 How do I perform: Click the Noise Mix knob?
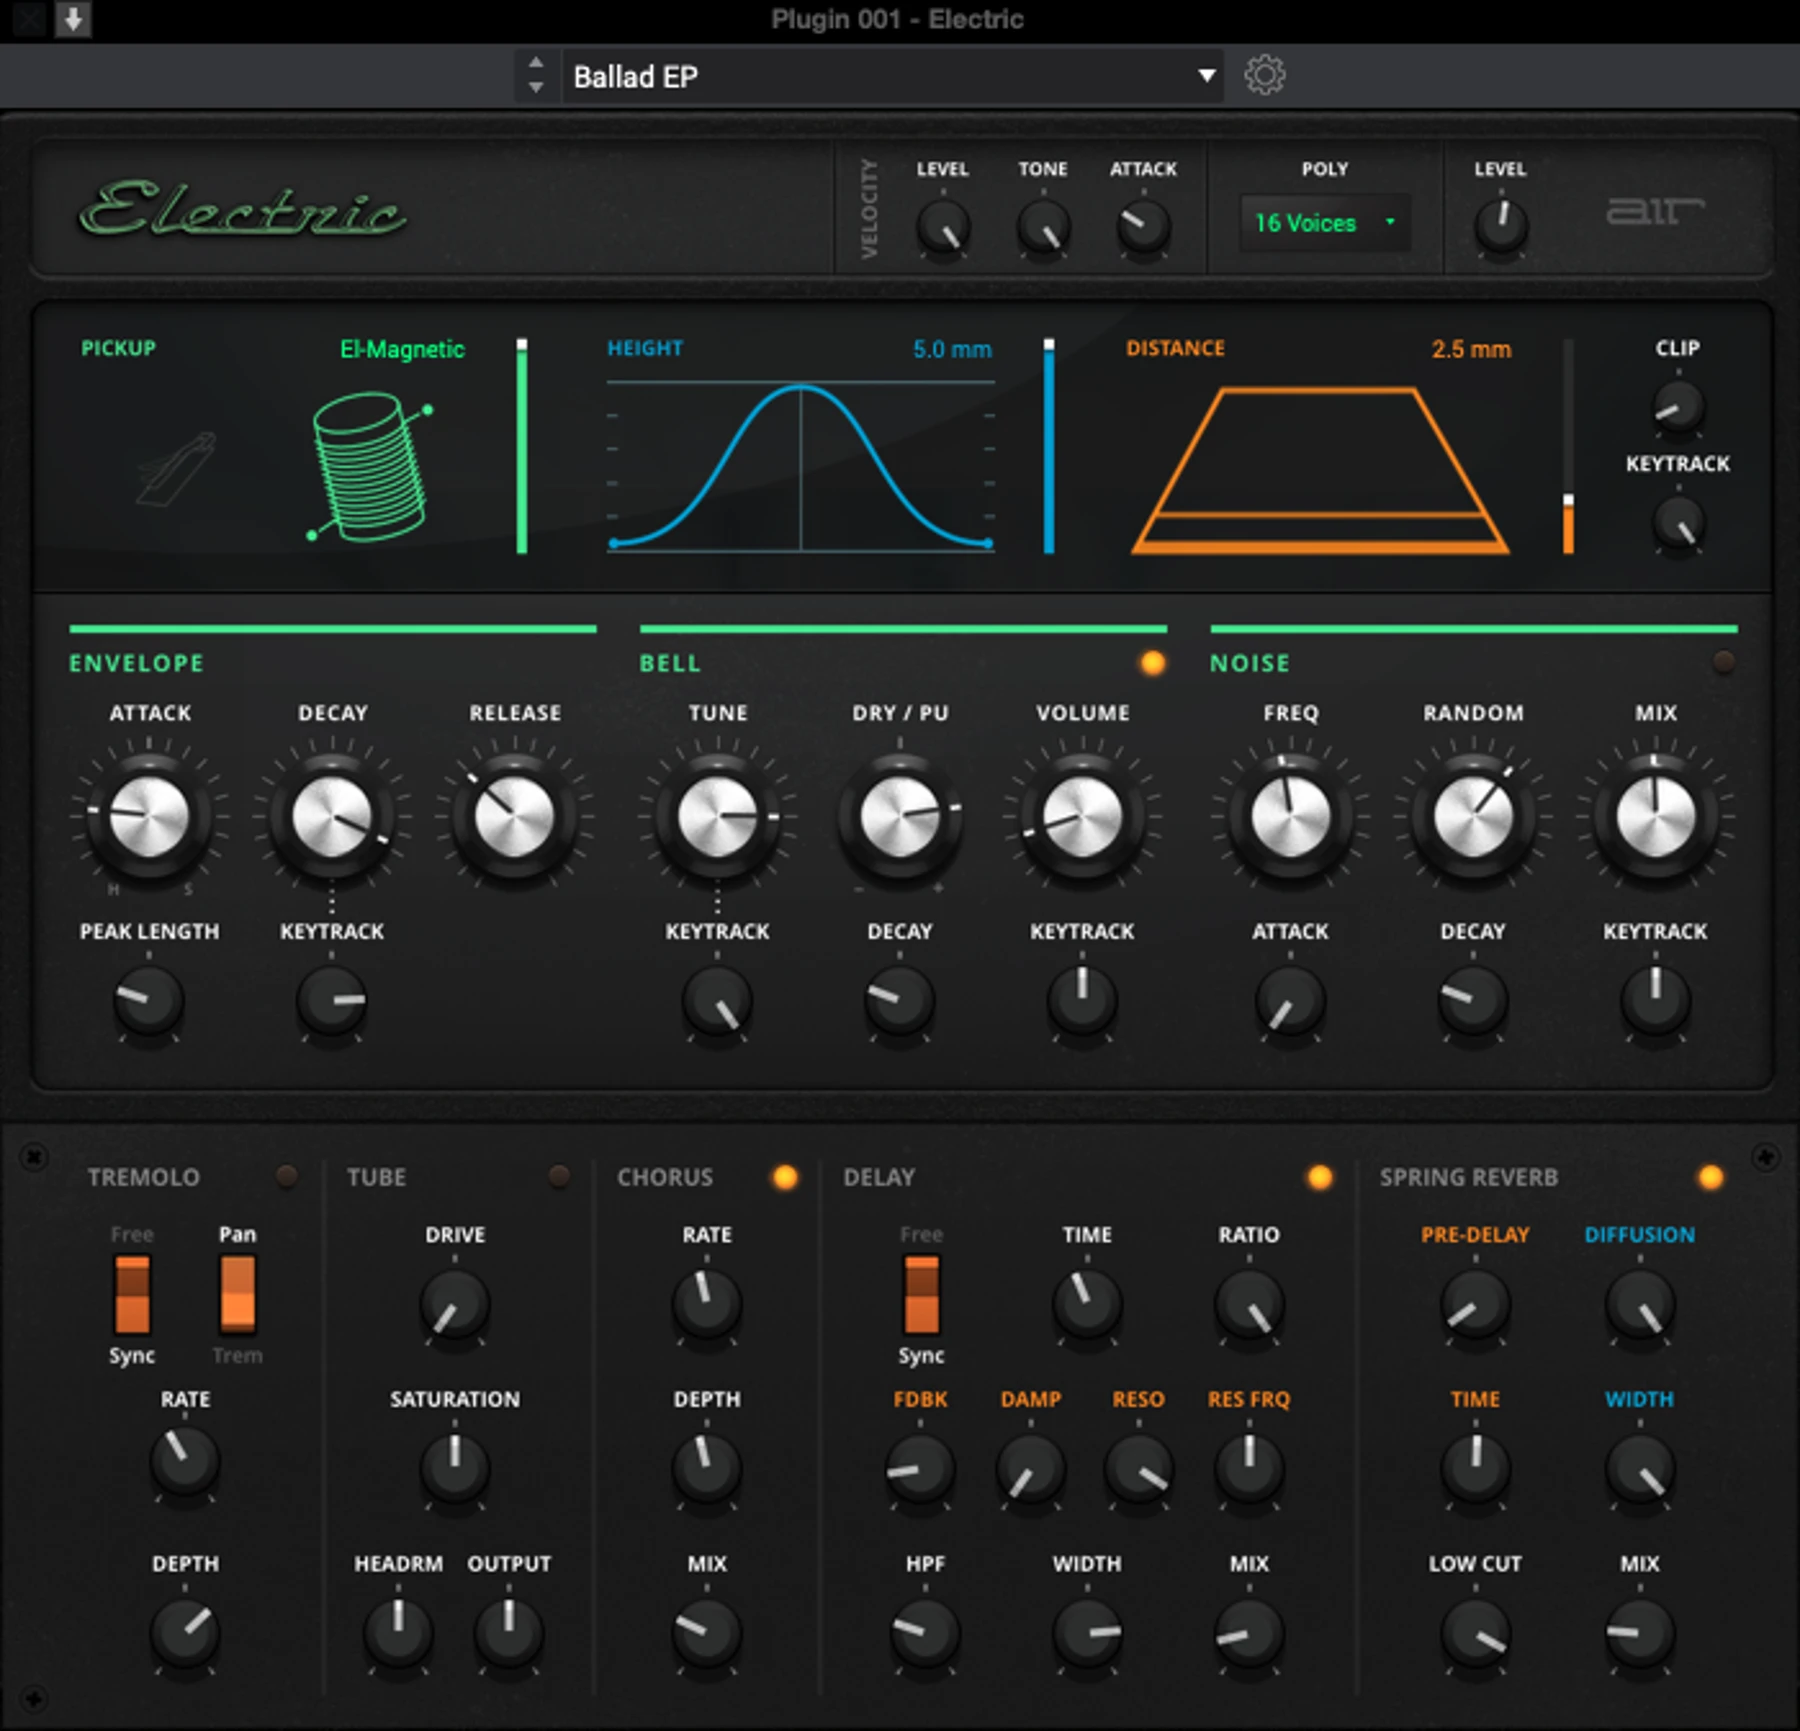1656,817
